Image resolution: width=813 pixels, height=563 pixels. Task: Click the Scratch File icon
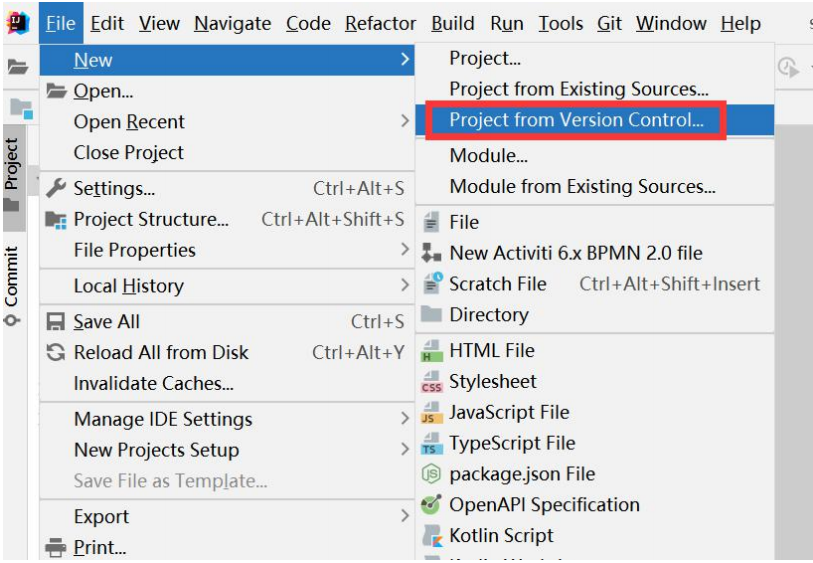point(432,283)
